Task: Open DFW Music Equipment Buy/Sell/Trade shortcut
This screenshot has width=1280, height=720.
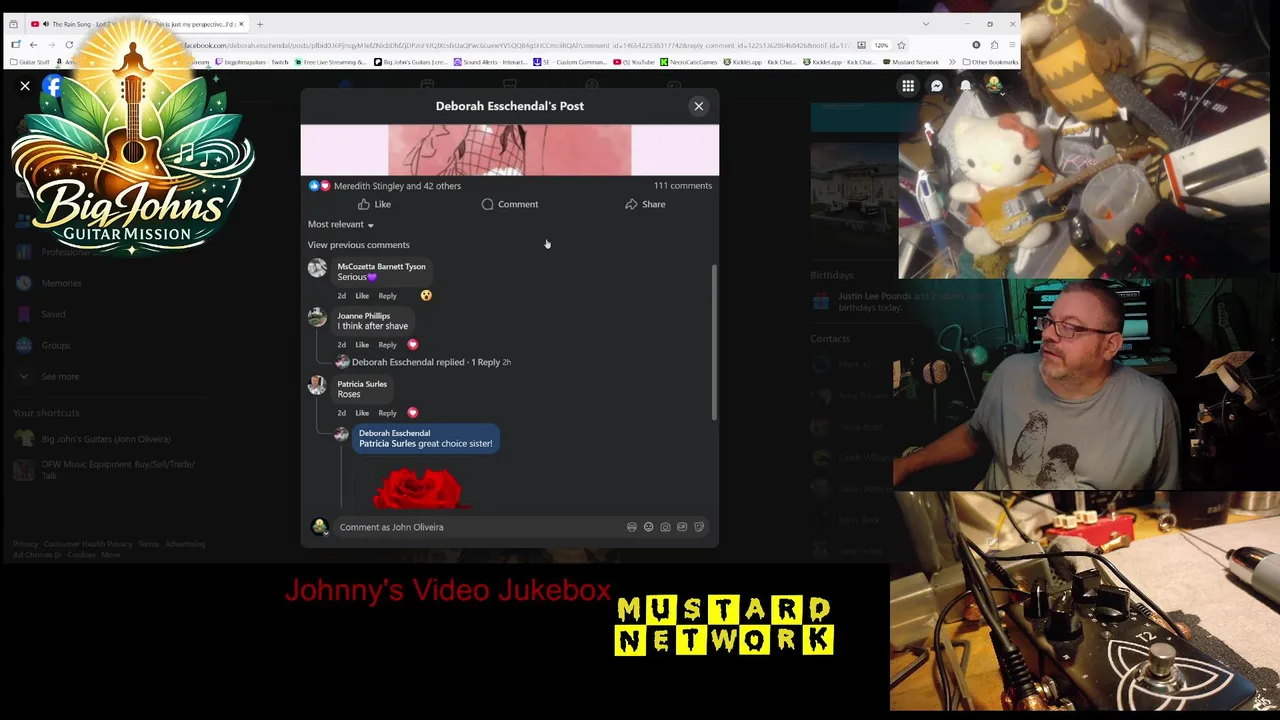Action: 106,470
